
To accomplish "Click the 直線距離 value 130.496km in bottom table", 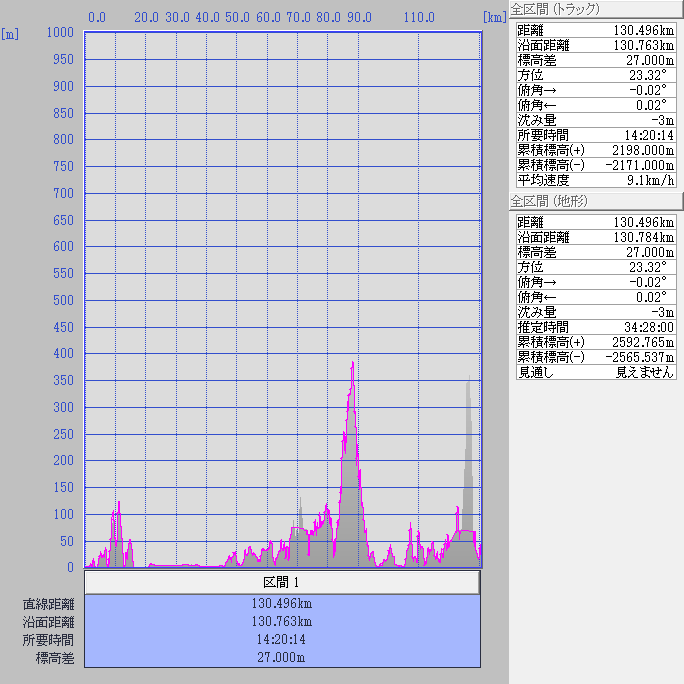I will (282, 604).
